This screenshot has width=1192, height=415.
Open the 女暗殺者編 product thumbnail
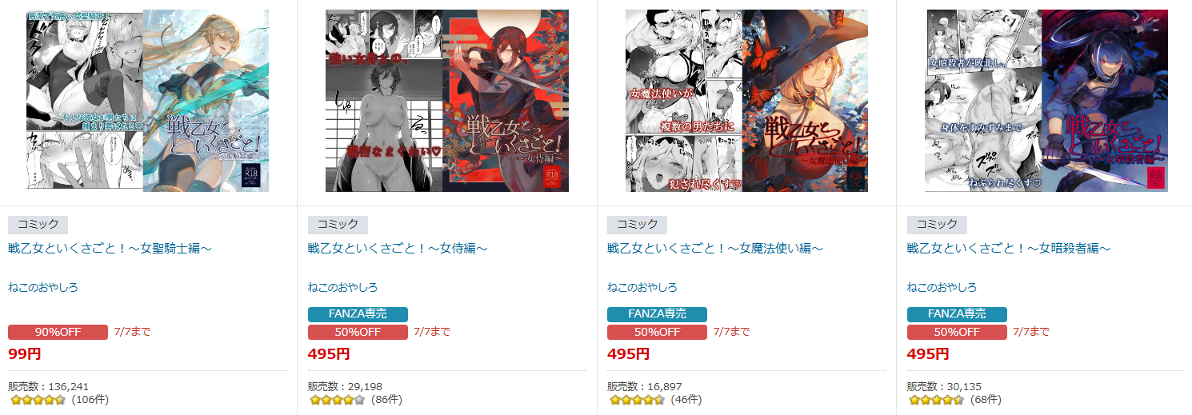point(1046,100)
